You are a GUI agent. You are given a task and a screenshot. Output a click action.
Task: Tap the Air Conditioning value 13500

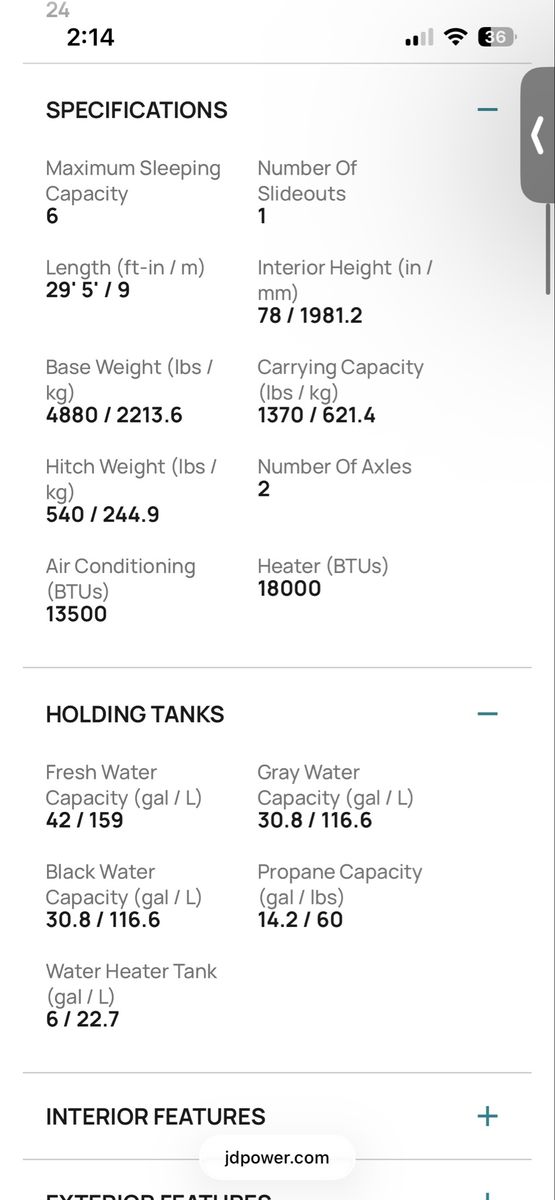coord(76,614)
